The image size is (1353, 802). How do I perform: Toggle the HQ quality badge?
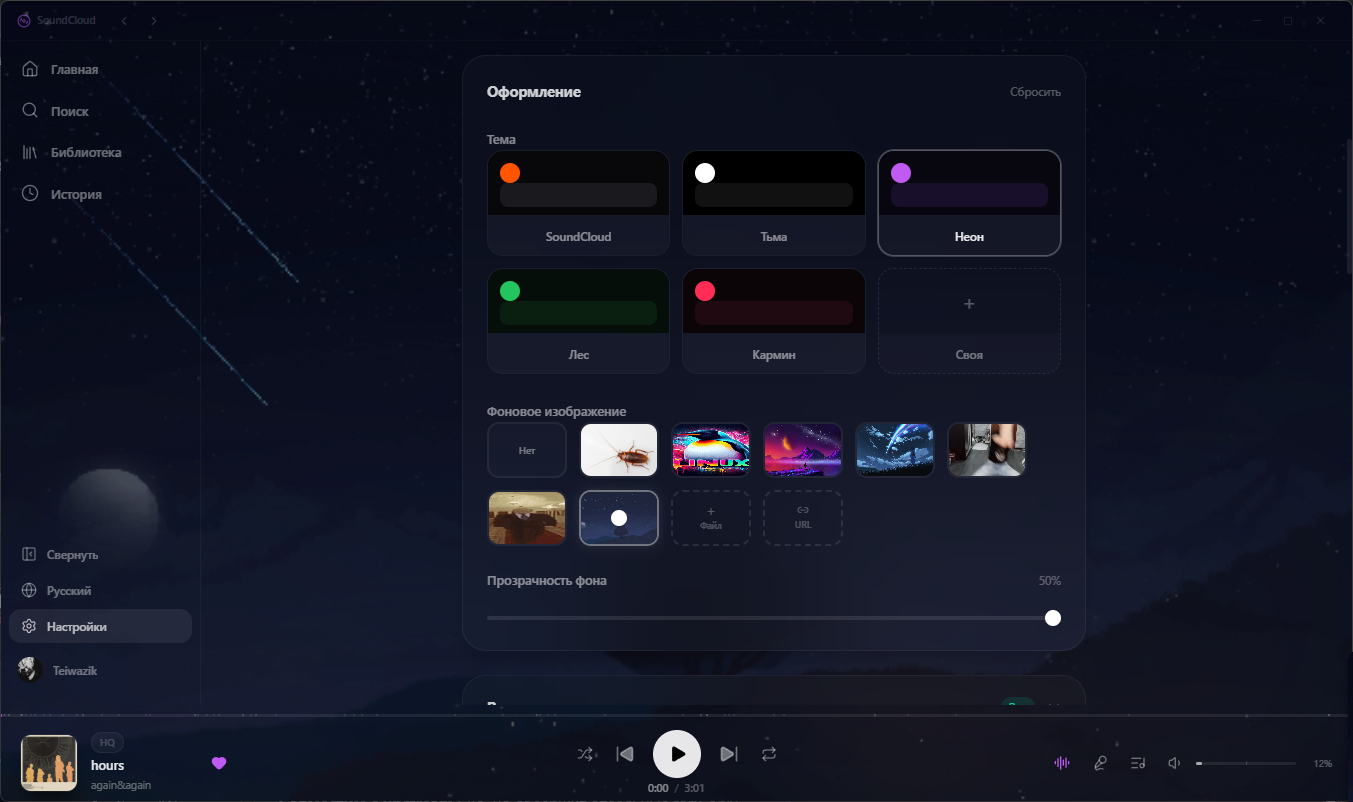[x=107, y=742]
